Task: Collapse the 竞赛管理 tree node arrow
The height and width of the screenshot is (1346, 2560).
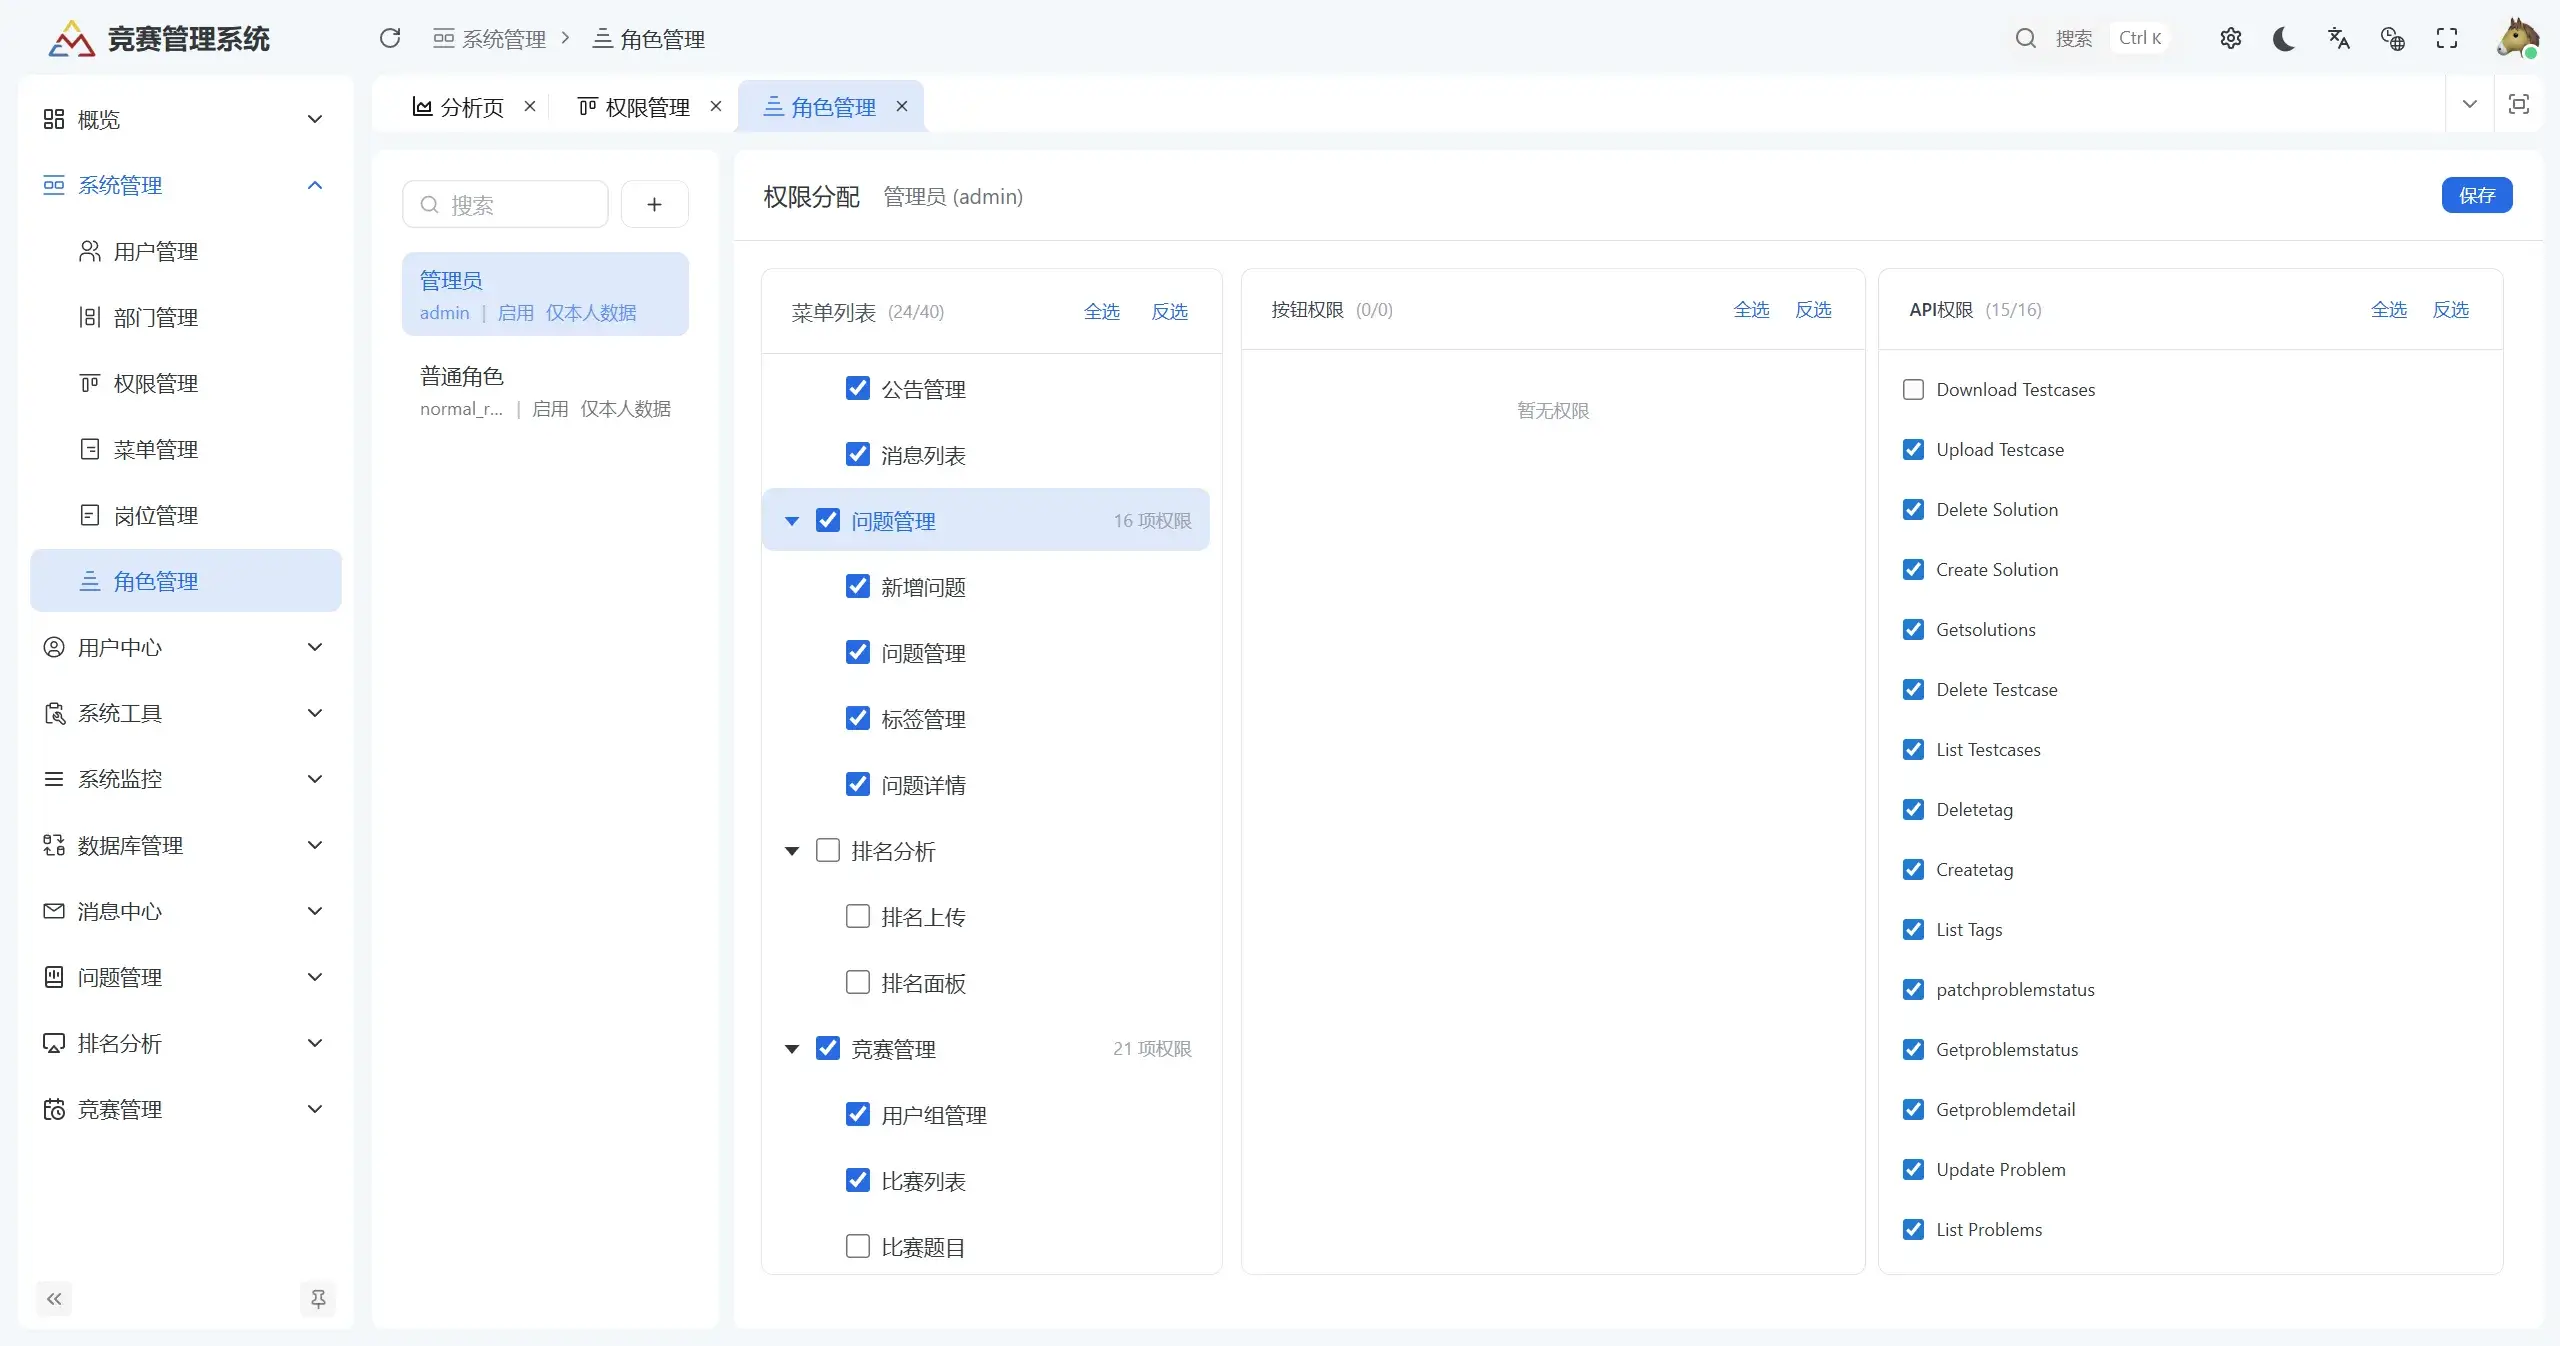Action: tap(792, 1049)
